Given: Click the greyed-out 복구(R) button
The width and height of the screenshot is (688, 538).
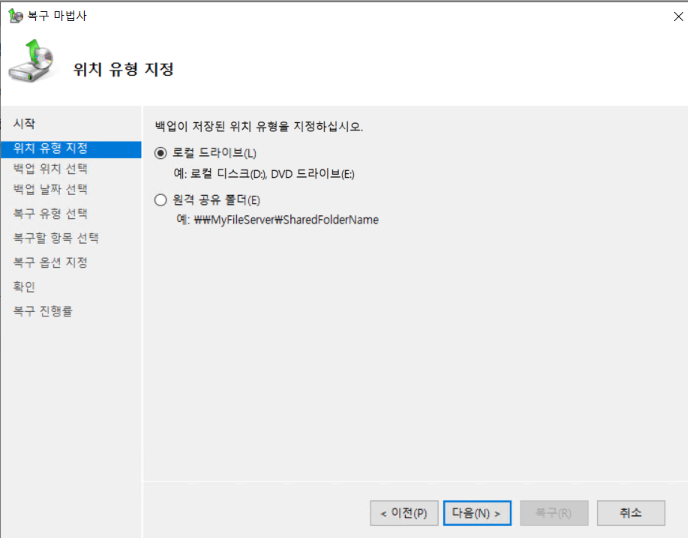Looking at the screenshot, I should point(553,513).
